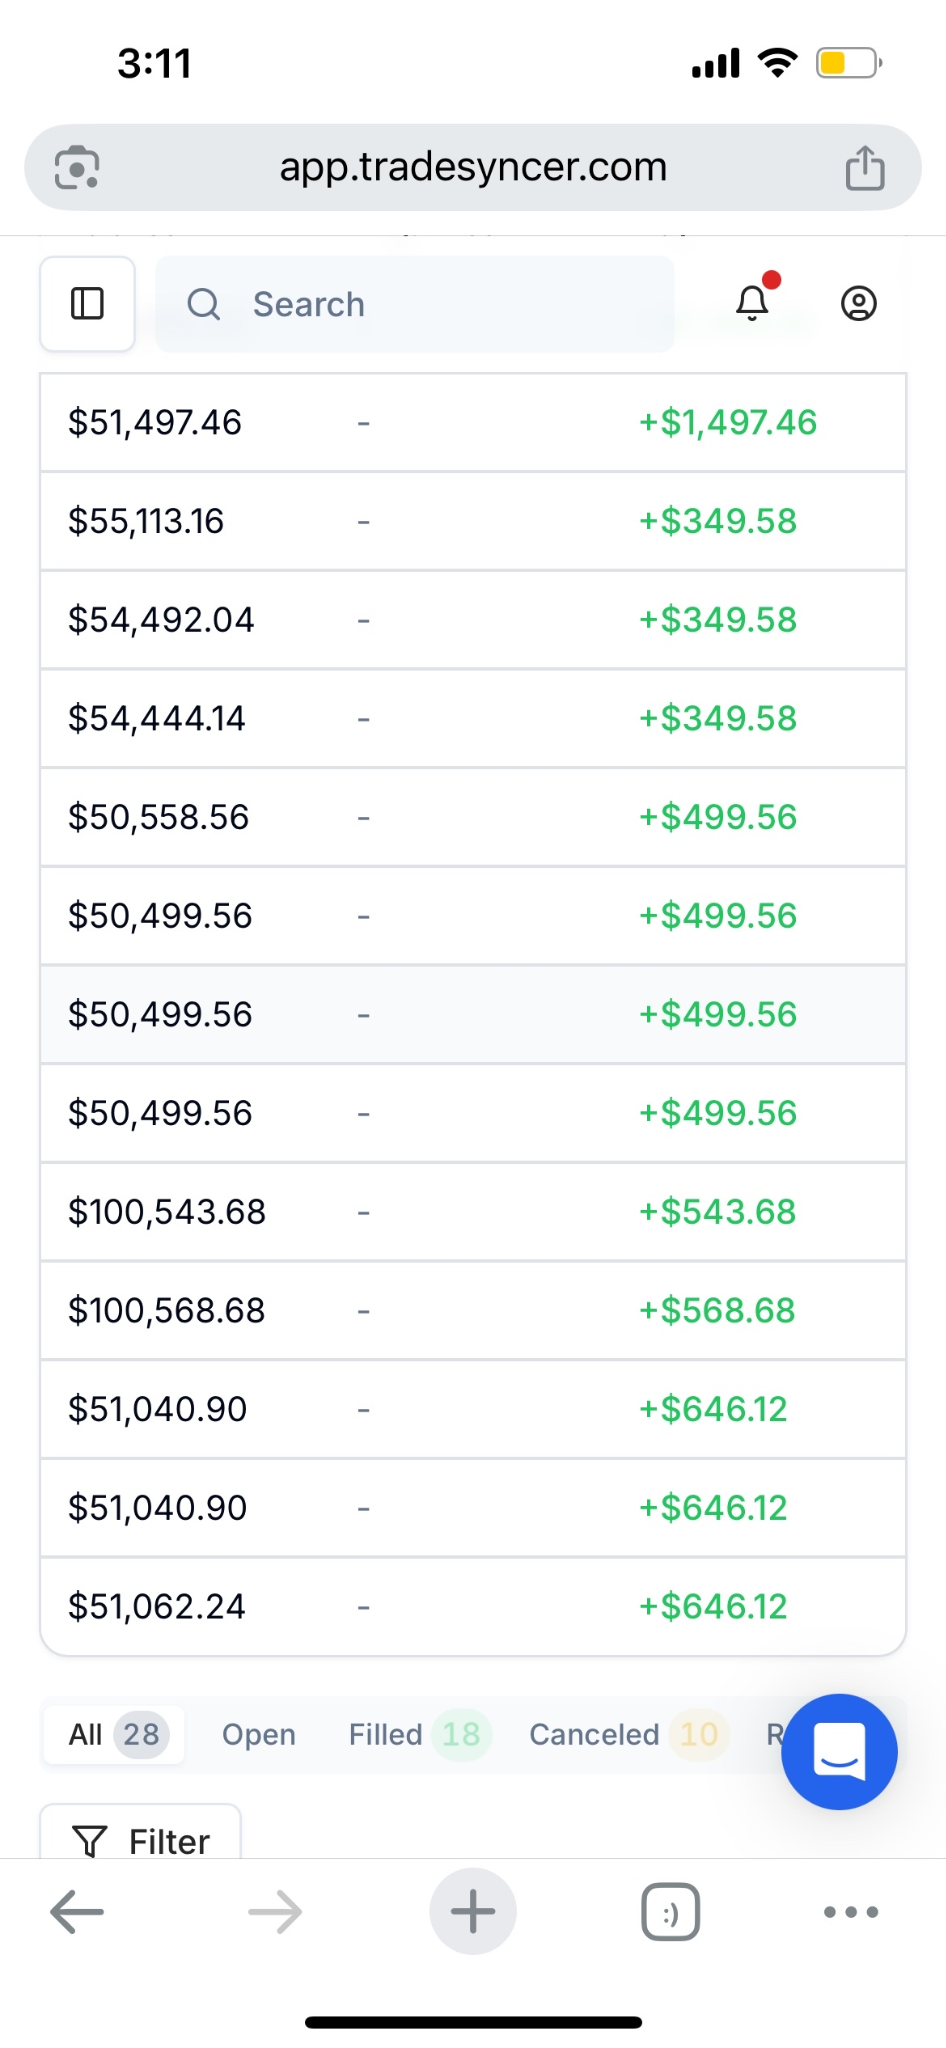The height and width of the screenshot is (2048, 946).
Task: Open the browser tabs overview icon
Action: point(670,1912)
